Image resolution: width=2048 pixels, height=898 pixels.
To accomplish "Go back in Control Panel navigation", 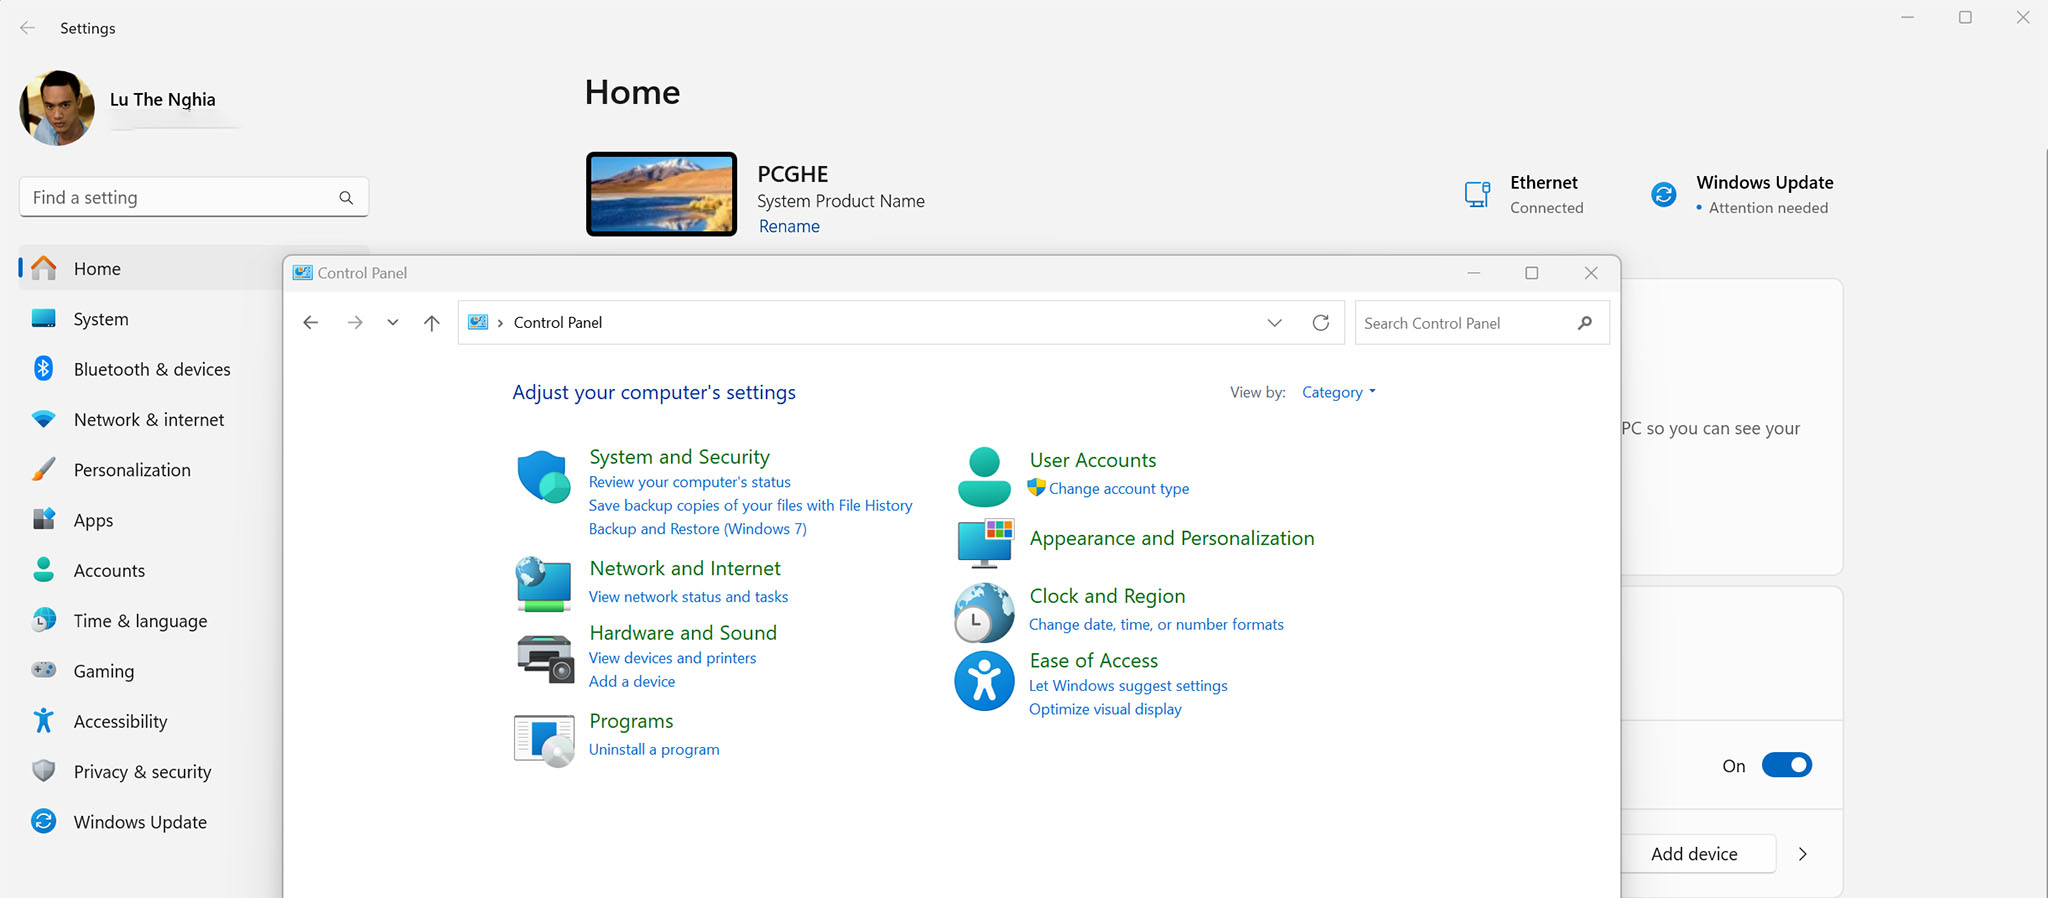I will point(311,323).
